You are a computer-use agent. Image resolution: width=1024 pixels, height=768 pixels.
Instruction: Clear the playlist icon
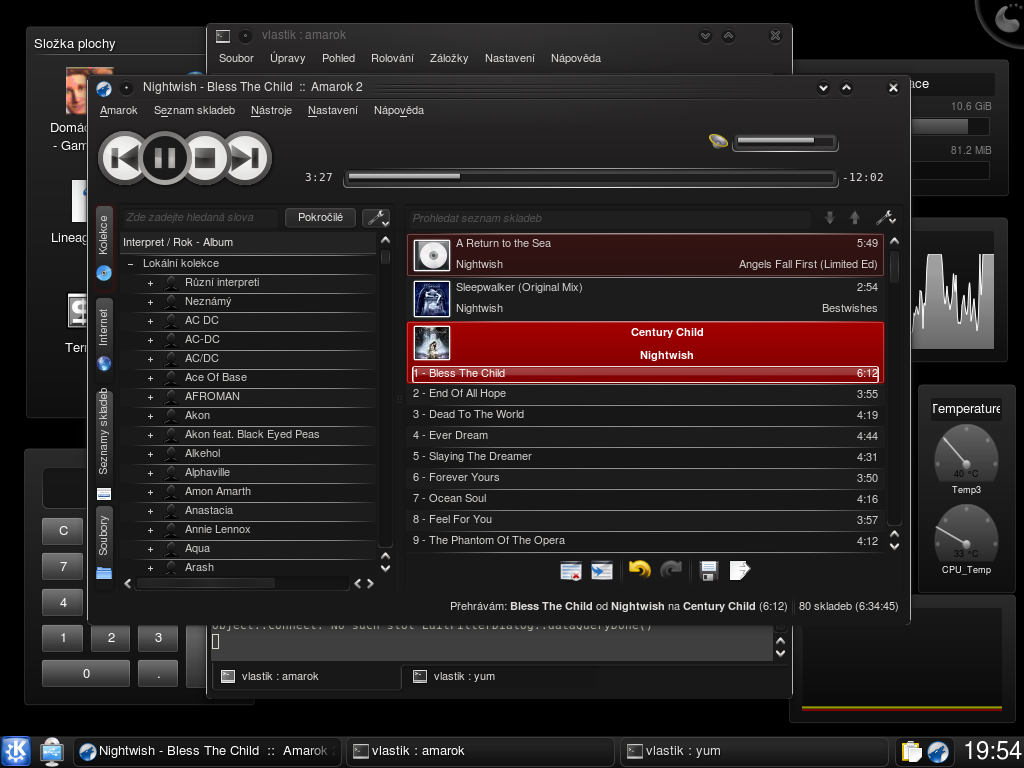[x=571, y=570]
